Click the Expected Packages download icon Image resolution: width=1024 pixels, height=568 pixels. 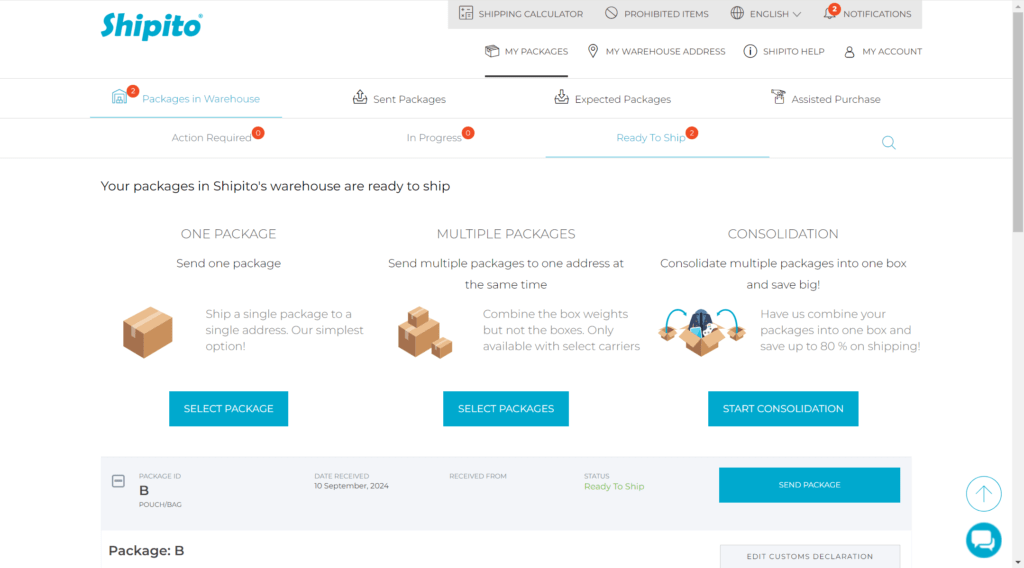point(562,97)
